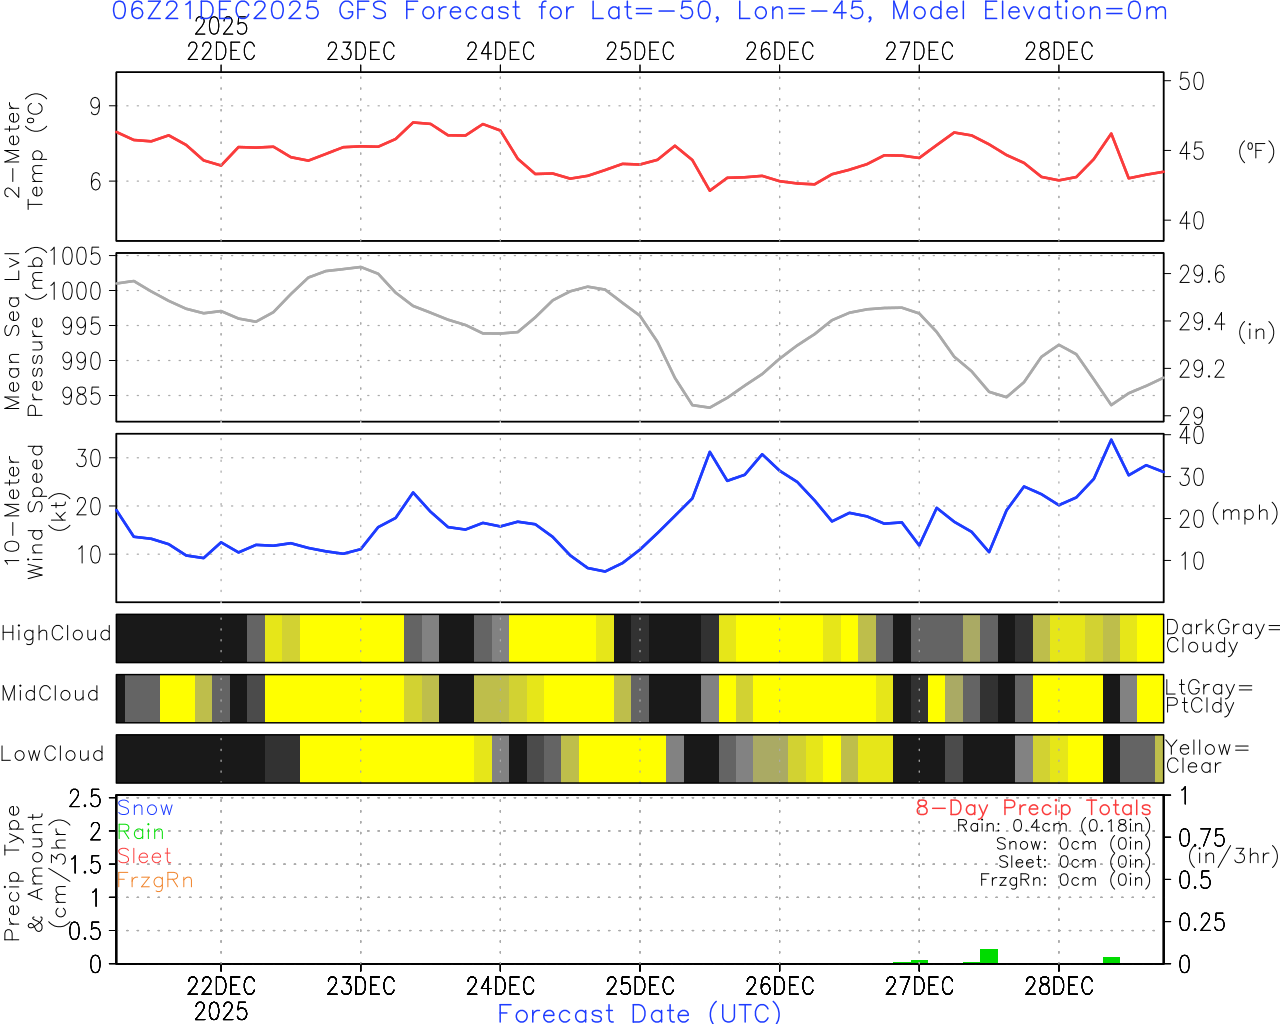This screenshot has width=1280, height=1024.
Task: Click the 8-Day Precip Totals heading
Action: click(1033, 808)
